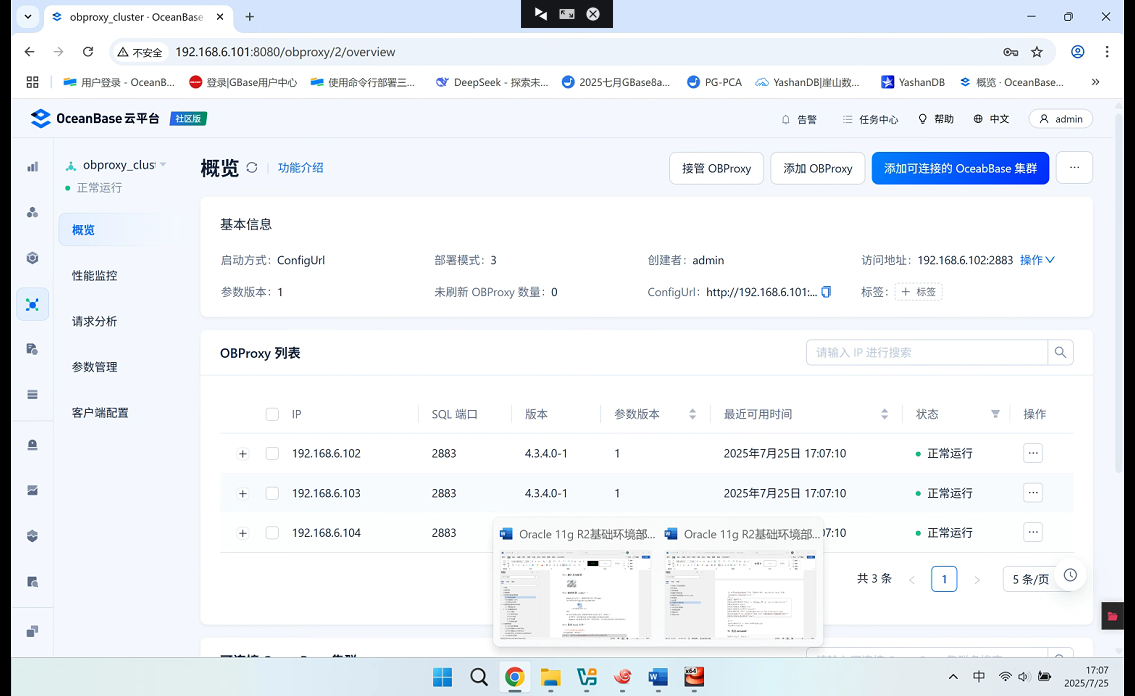Check the box for 192.168.6.102
Screen dimensions: 1135x696
[272, 454]
